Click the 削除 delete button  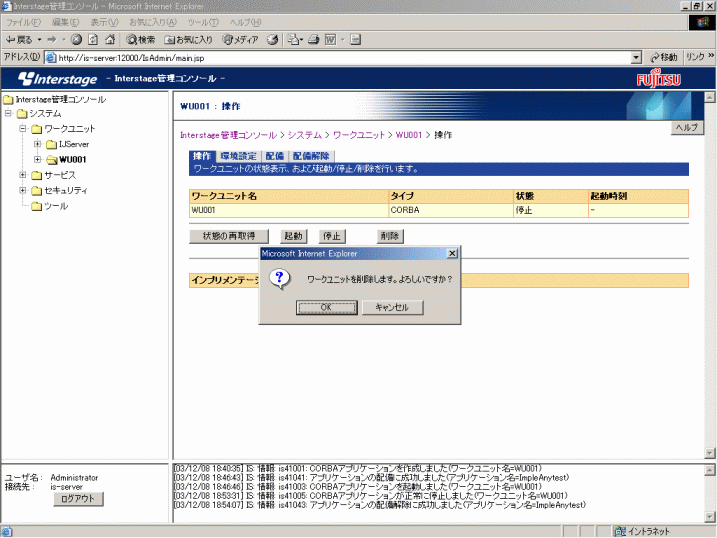point(390,236)
